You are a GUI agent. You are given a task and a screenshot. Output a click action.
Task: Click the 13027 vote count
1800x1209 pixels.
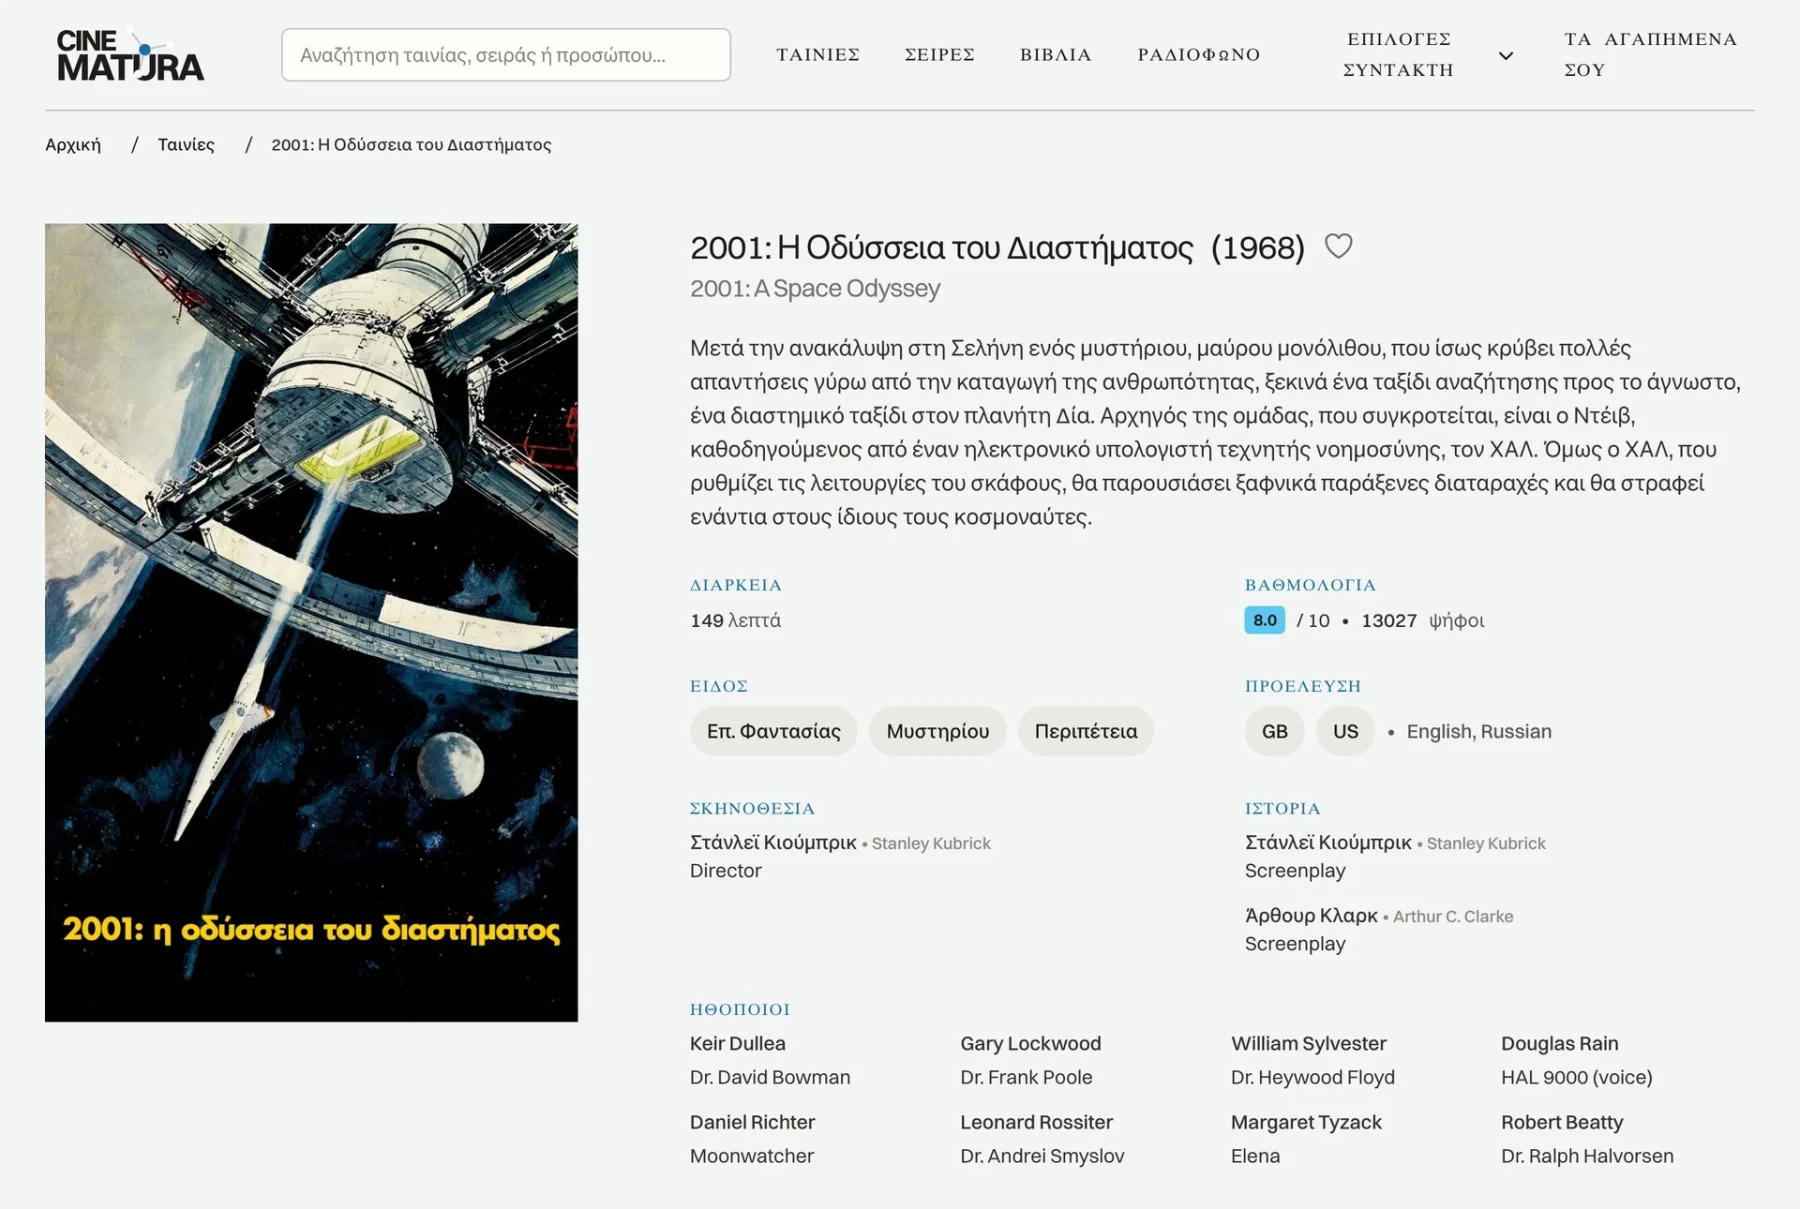coord(1389,620)
